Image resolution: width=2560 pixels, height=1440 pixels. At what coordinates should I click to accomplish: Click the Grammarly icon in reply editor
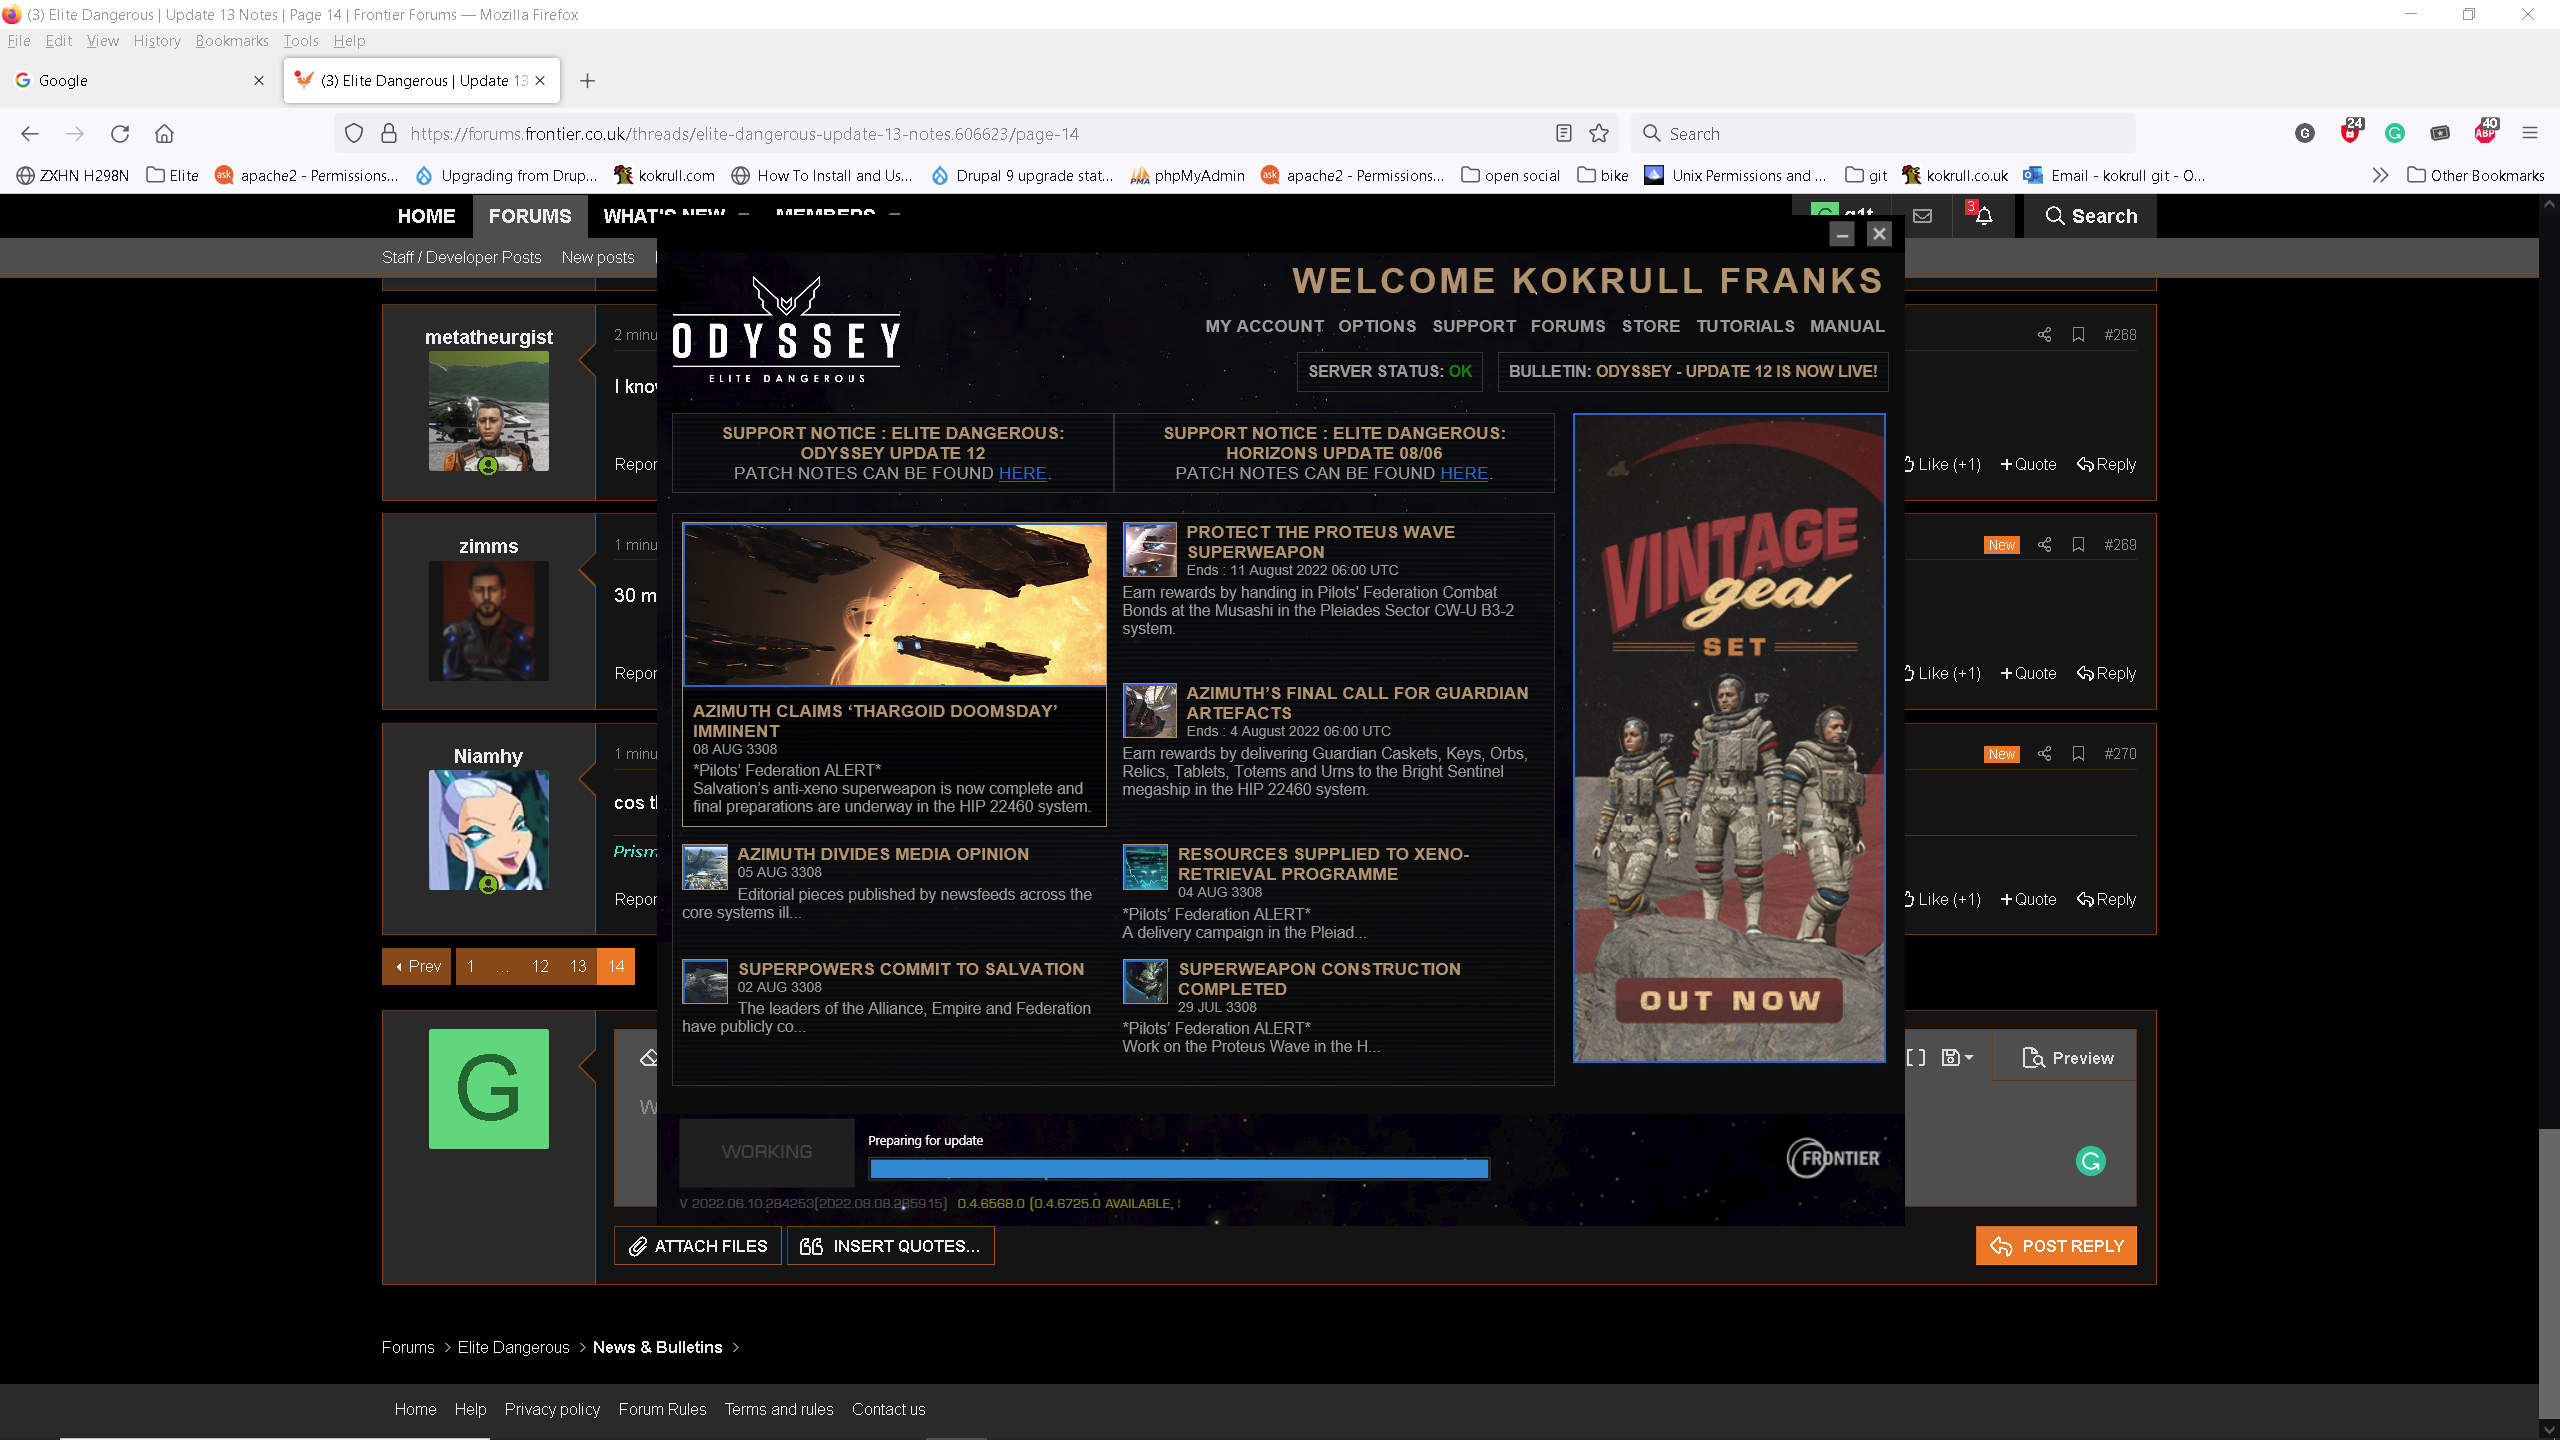(2091, 1161)
